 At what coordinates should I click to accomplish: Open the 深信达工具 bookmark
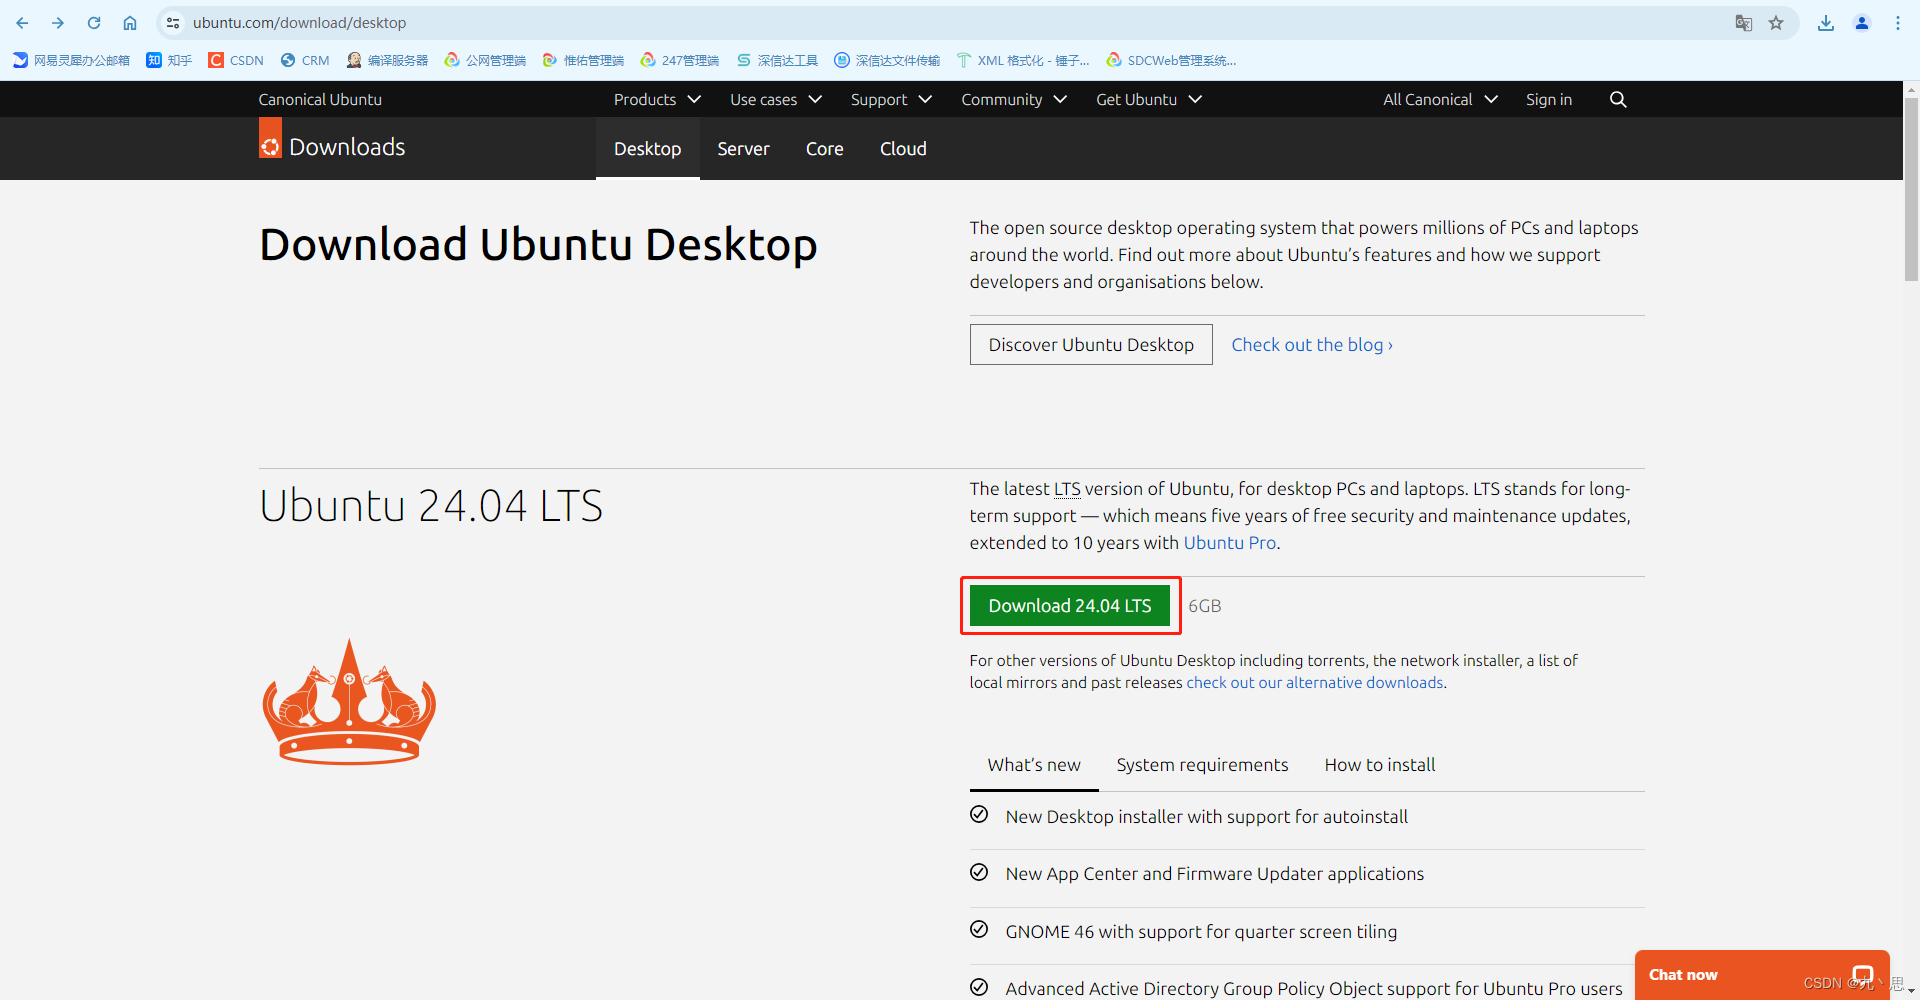[x=777, y=60]
